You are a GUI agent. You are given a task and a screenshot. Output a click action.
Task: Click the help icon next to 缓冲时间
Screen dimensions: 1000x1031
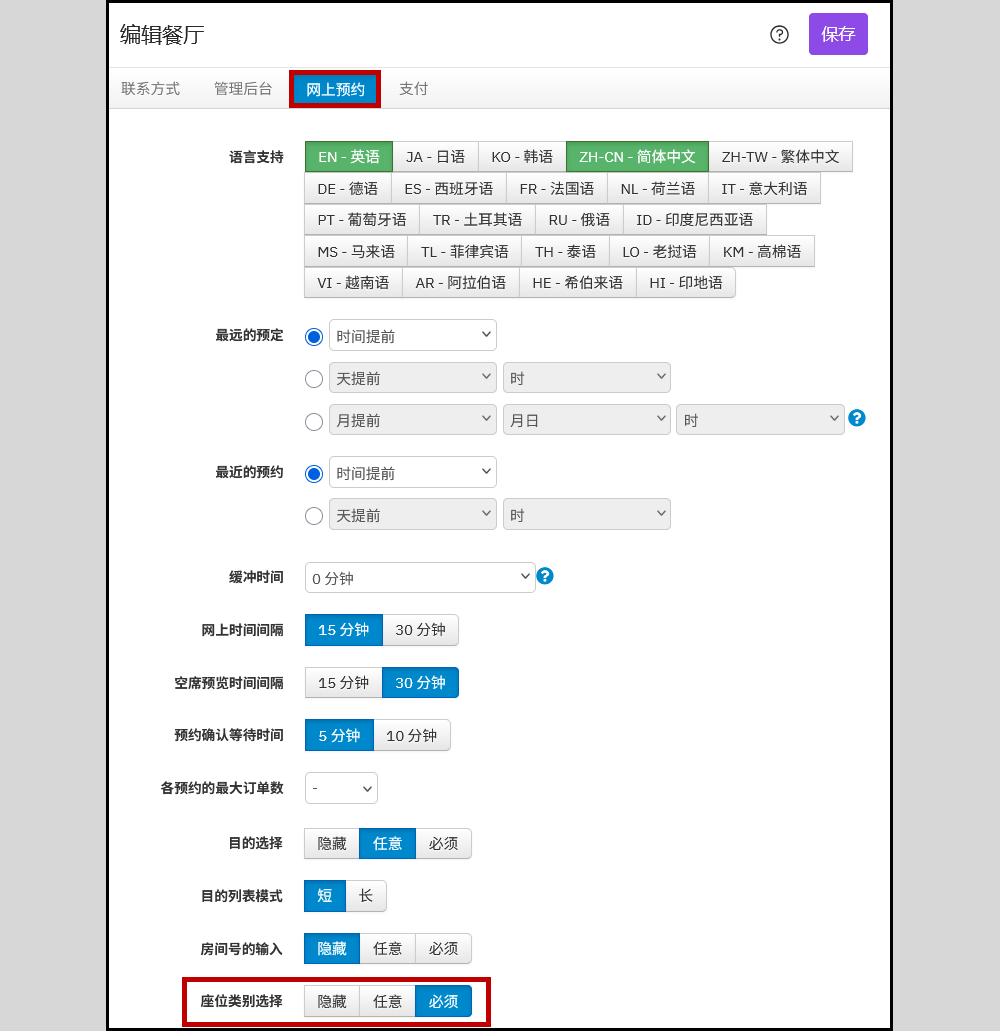tap(545, 577)
